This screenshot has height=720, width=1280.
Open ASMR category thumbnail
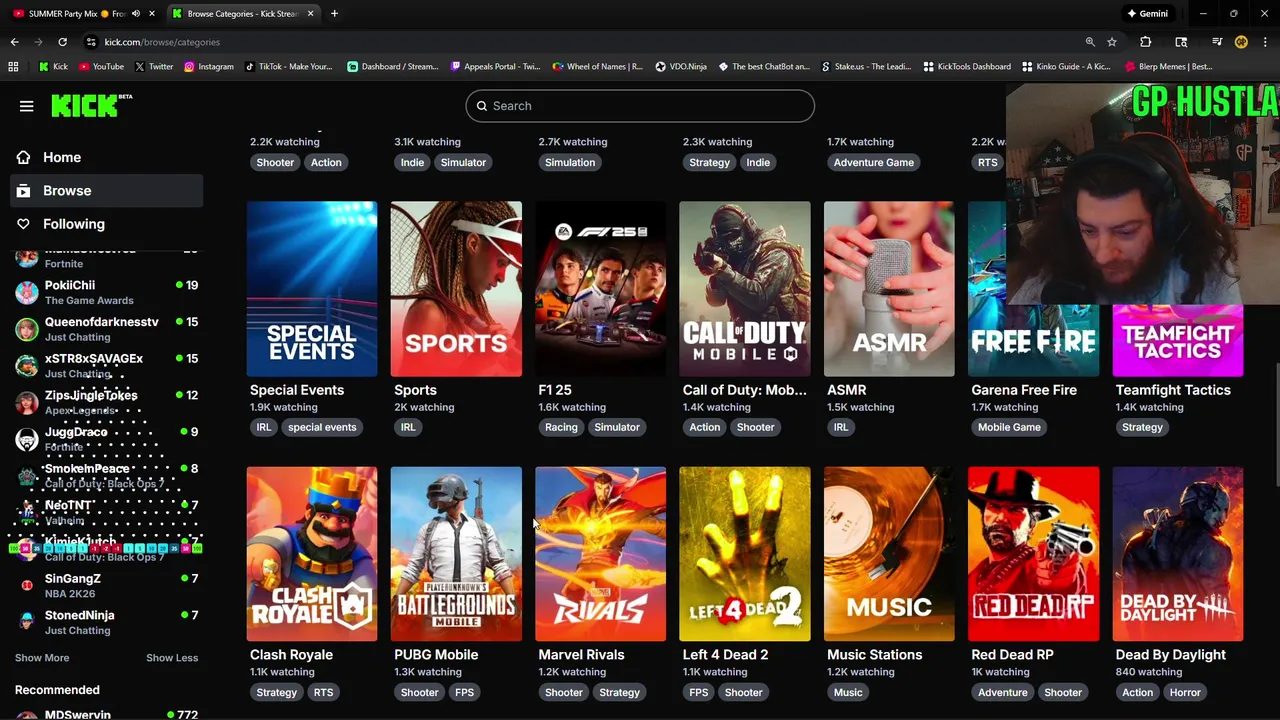click(x=889, y=289)
